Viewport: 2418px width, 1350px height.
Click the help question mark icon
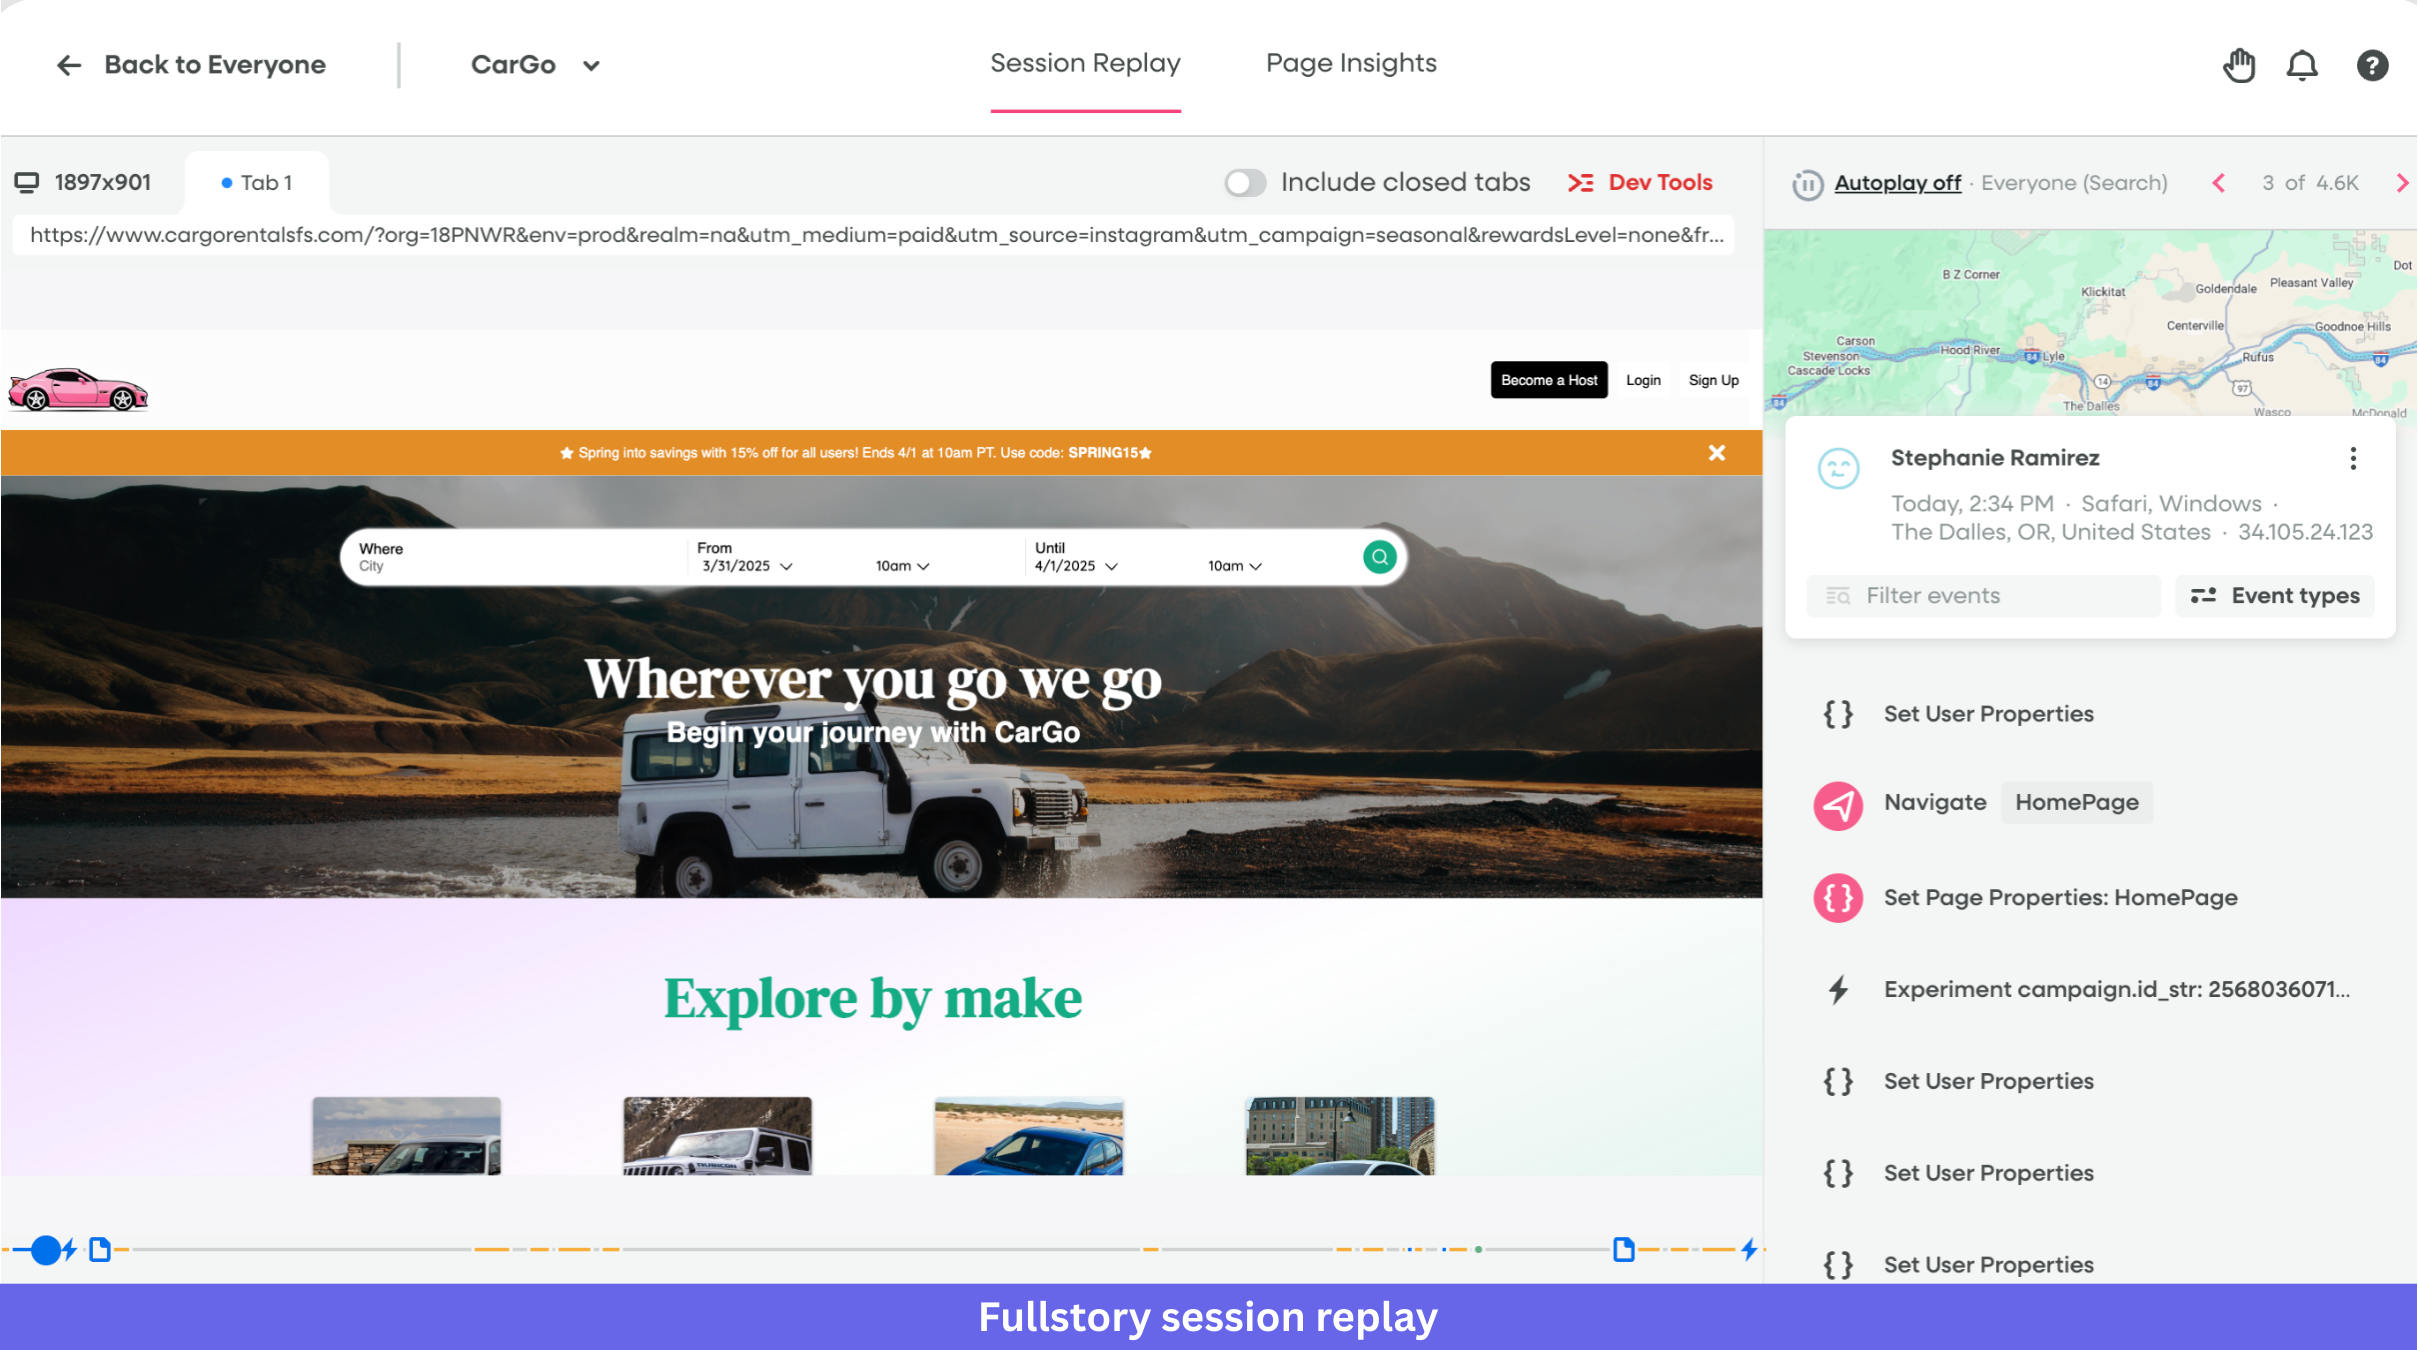(x=2372, y=65)
